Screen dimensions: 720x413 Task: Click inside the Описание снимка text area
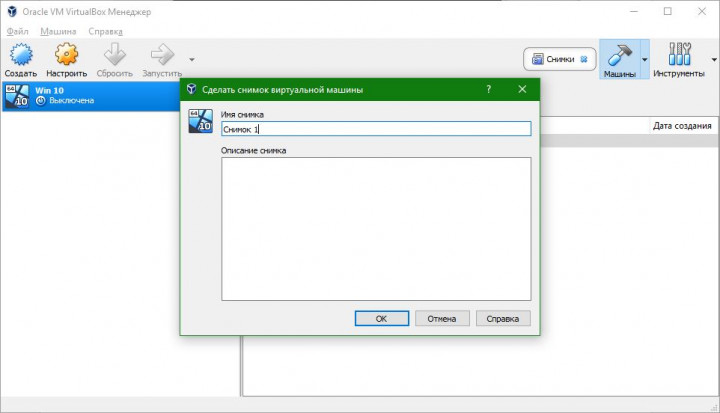(376, 229)
